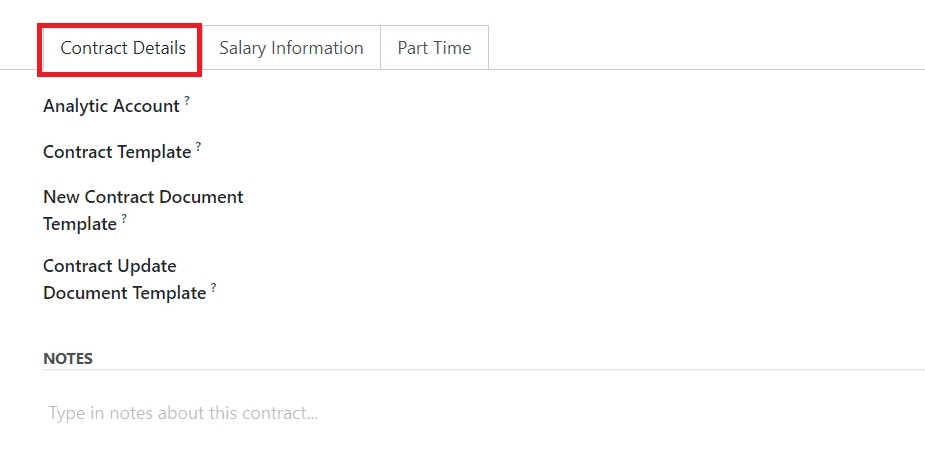Image resolution: width=925 pixels, height=470 pixels.
Task: Select the Part Time tab
Action: [x=434, y=48]
